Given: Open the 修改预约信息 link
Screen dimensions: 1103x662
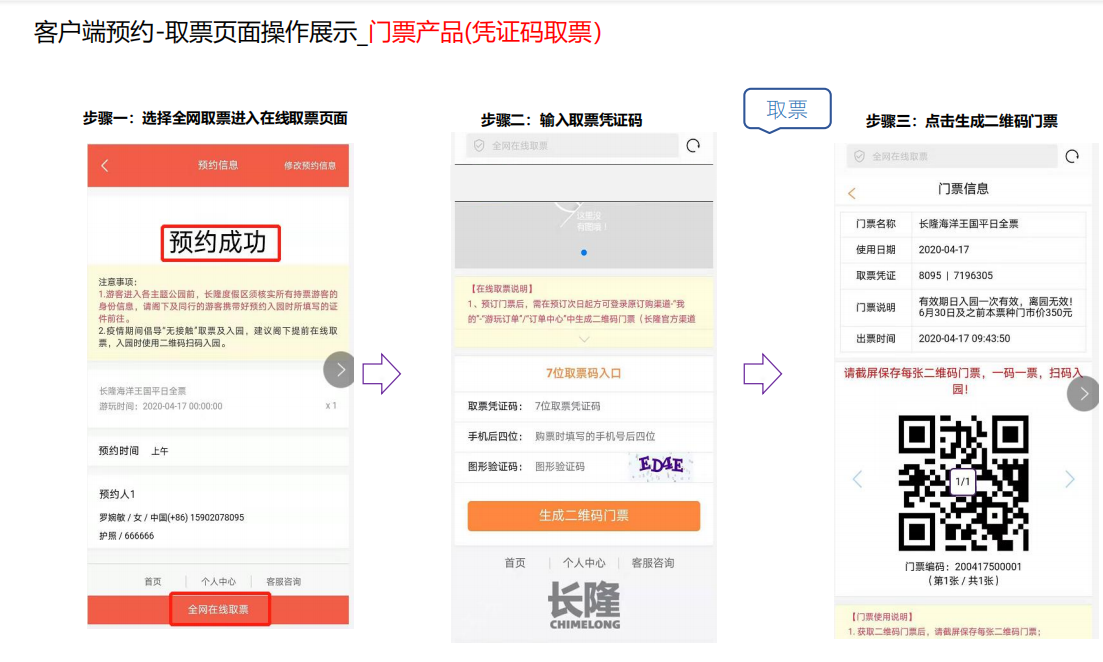Looking at the screenshot, I should click(x=310, y=165).
